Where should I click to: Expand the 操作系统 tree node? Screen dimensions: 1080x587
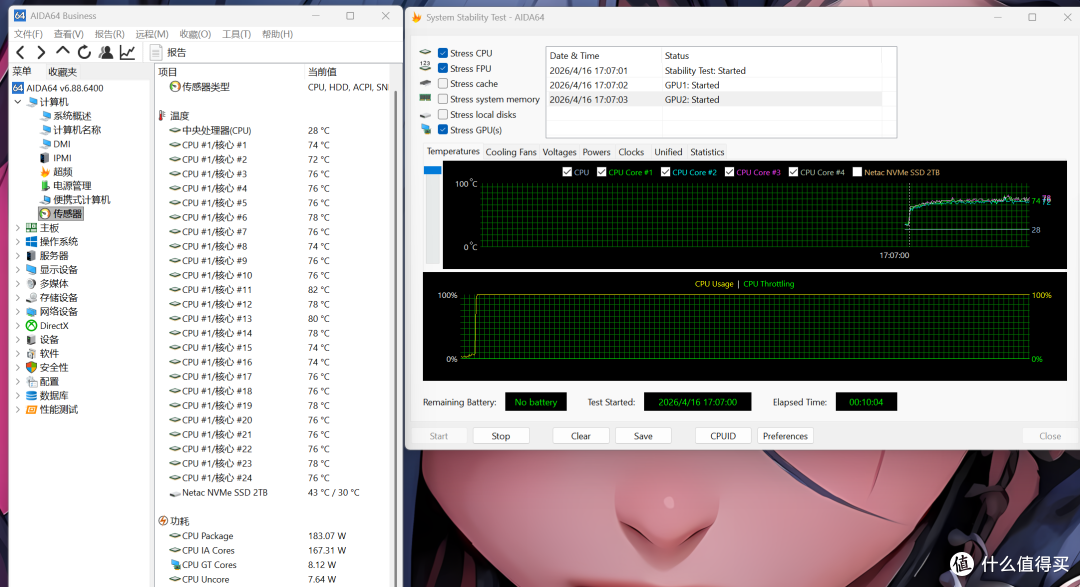[x=18, y=242]
